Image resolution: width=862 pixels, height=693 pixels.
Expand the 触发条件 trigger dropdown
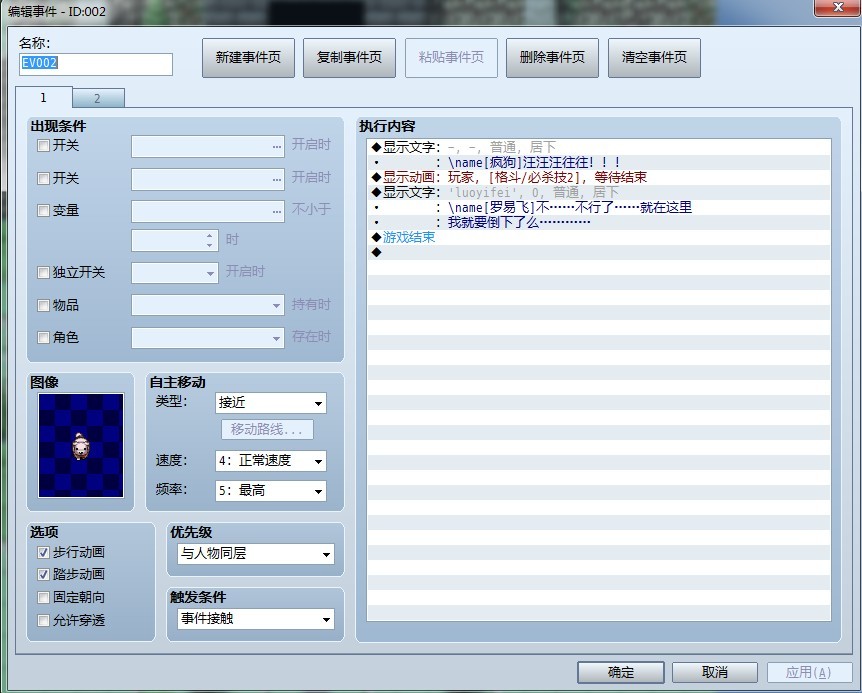pyautogui.click(x=256, y=619)
